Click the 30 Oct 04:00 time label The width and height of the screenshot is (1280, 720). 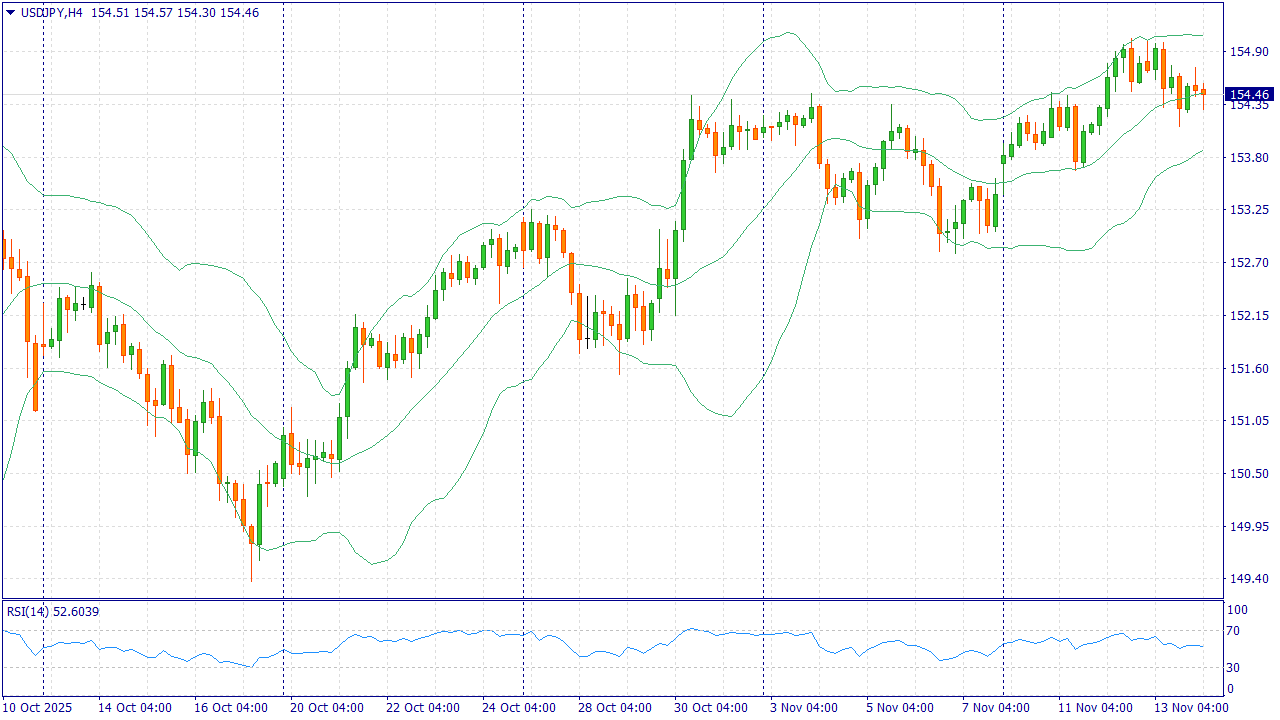pos(710,707)
